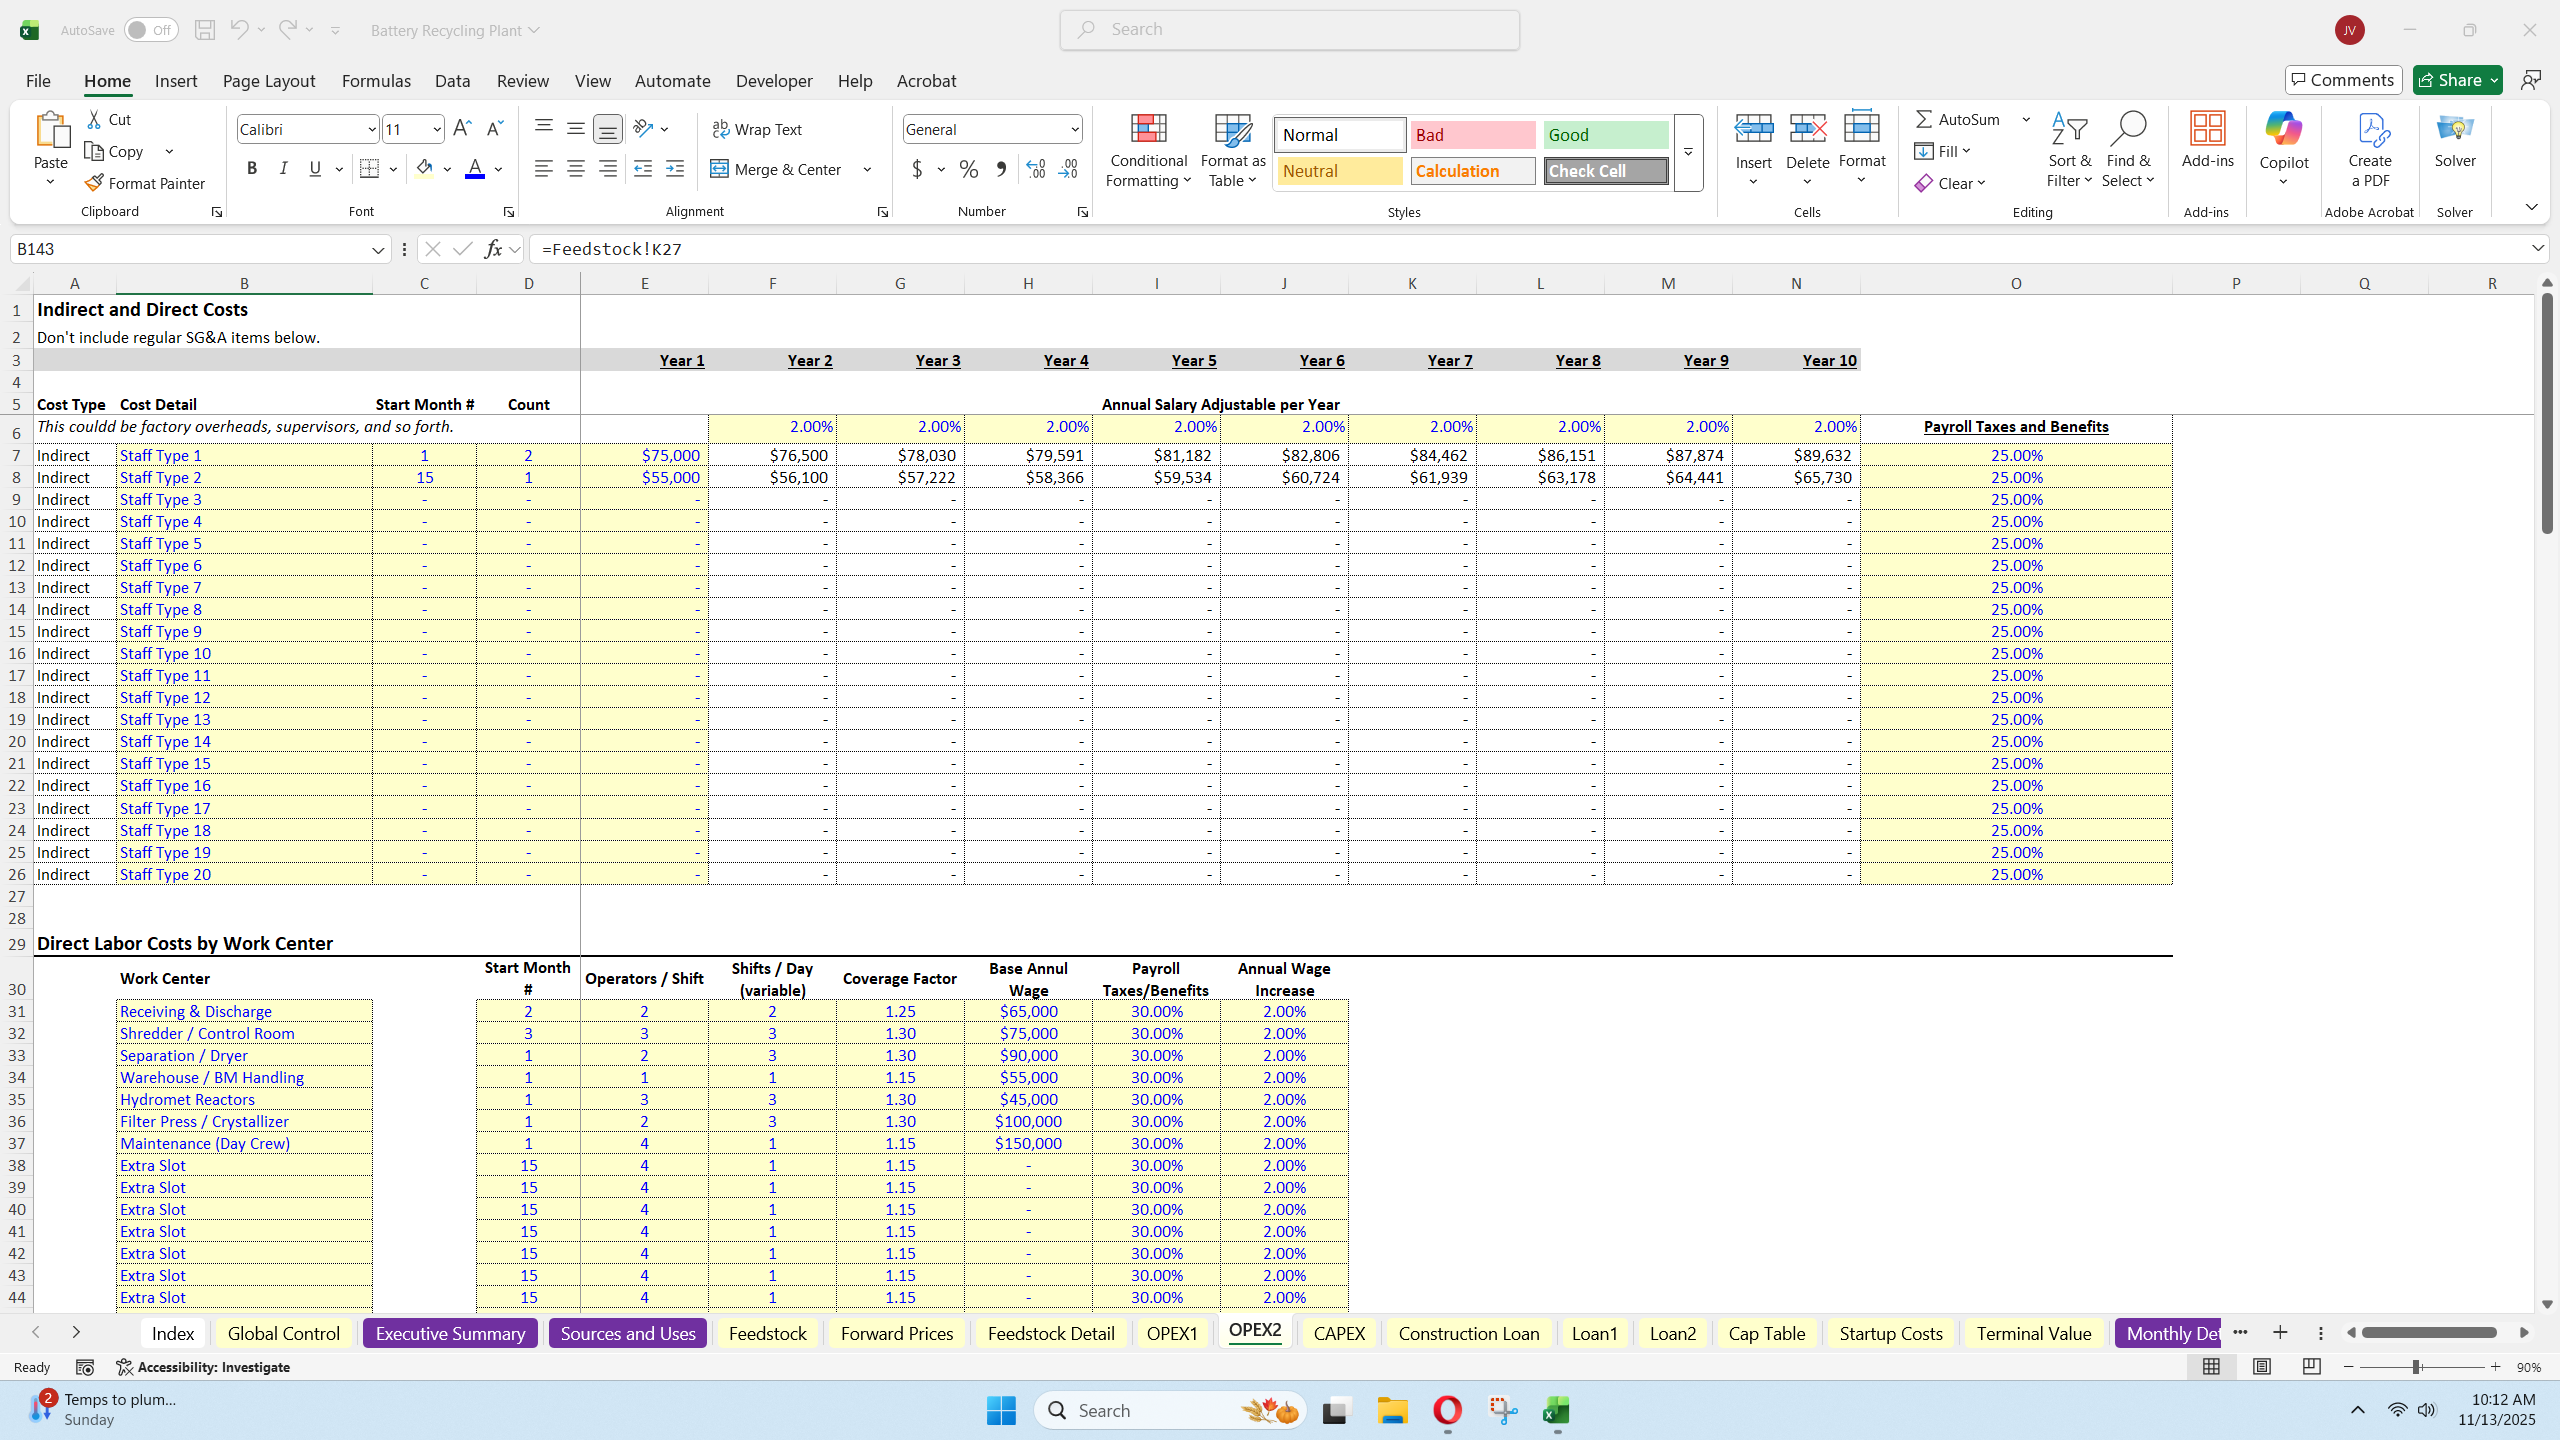Click Insert Function fx icon

tap(492, 249)
